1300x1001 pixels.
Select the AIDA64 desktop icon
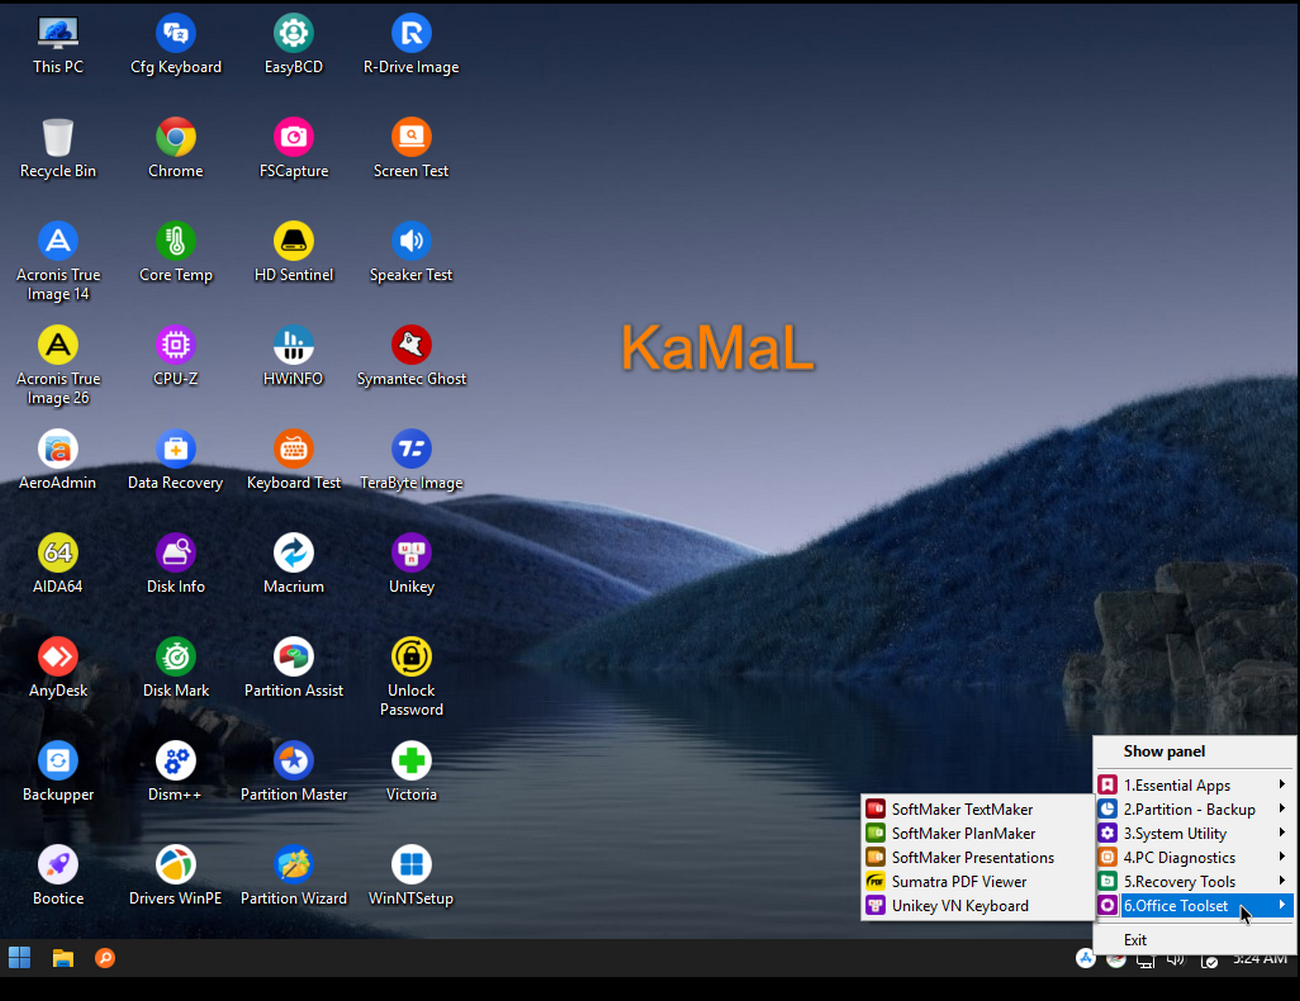[58, 566]
